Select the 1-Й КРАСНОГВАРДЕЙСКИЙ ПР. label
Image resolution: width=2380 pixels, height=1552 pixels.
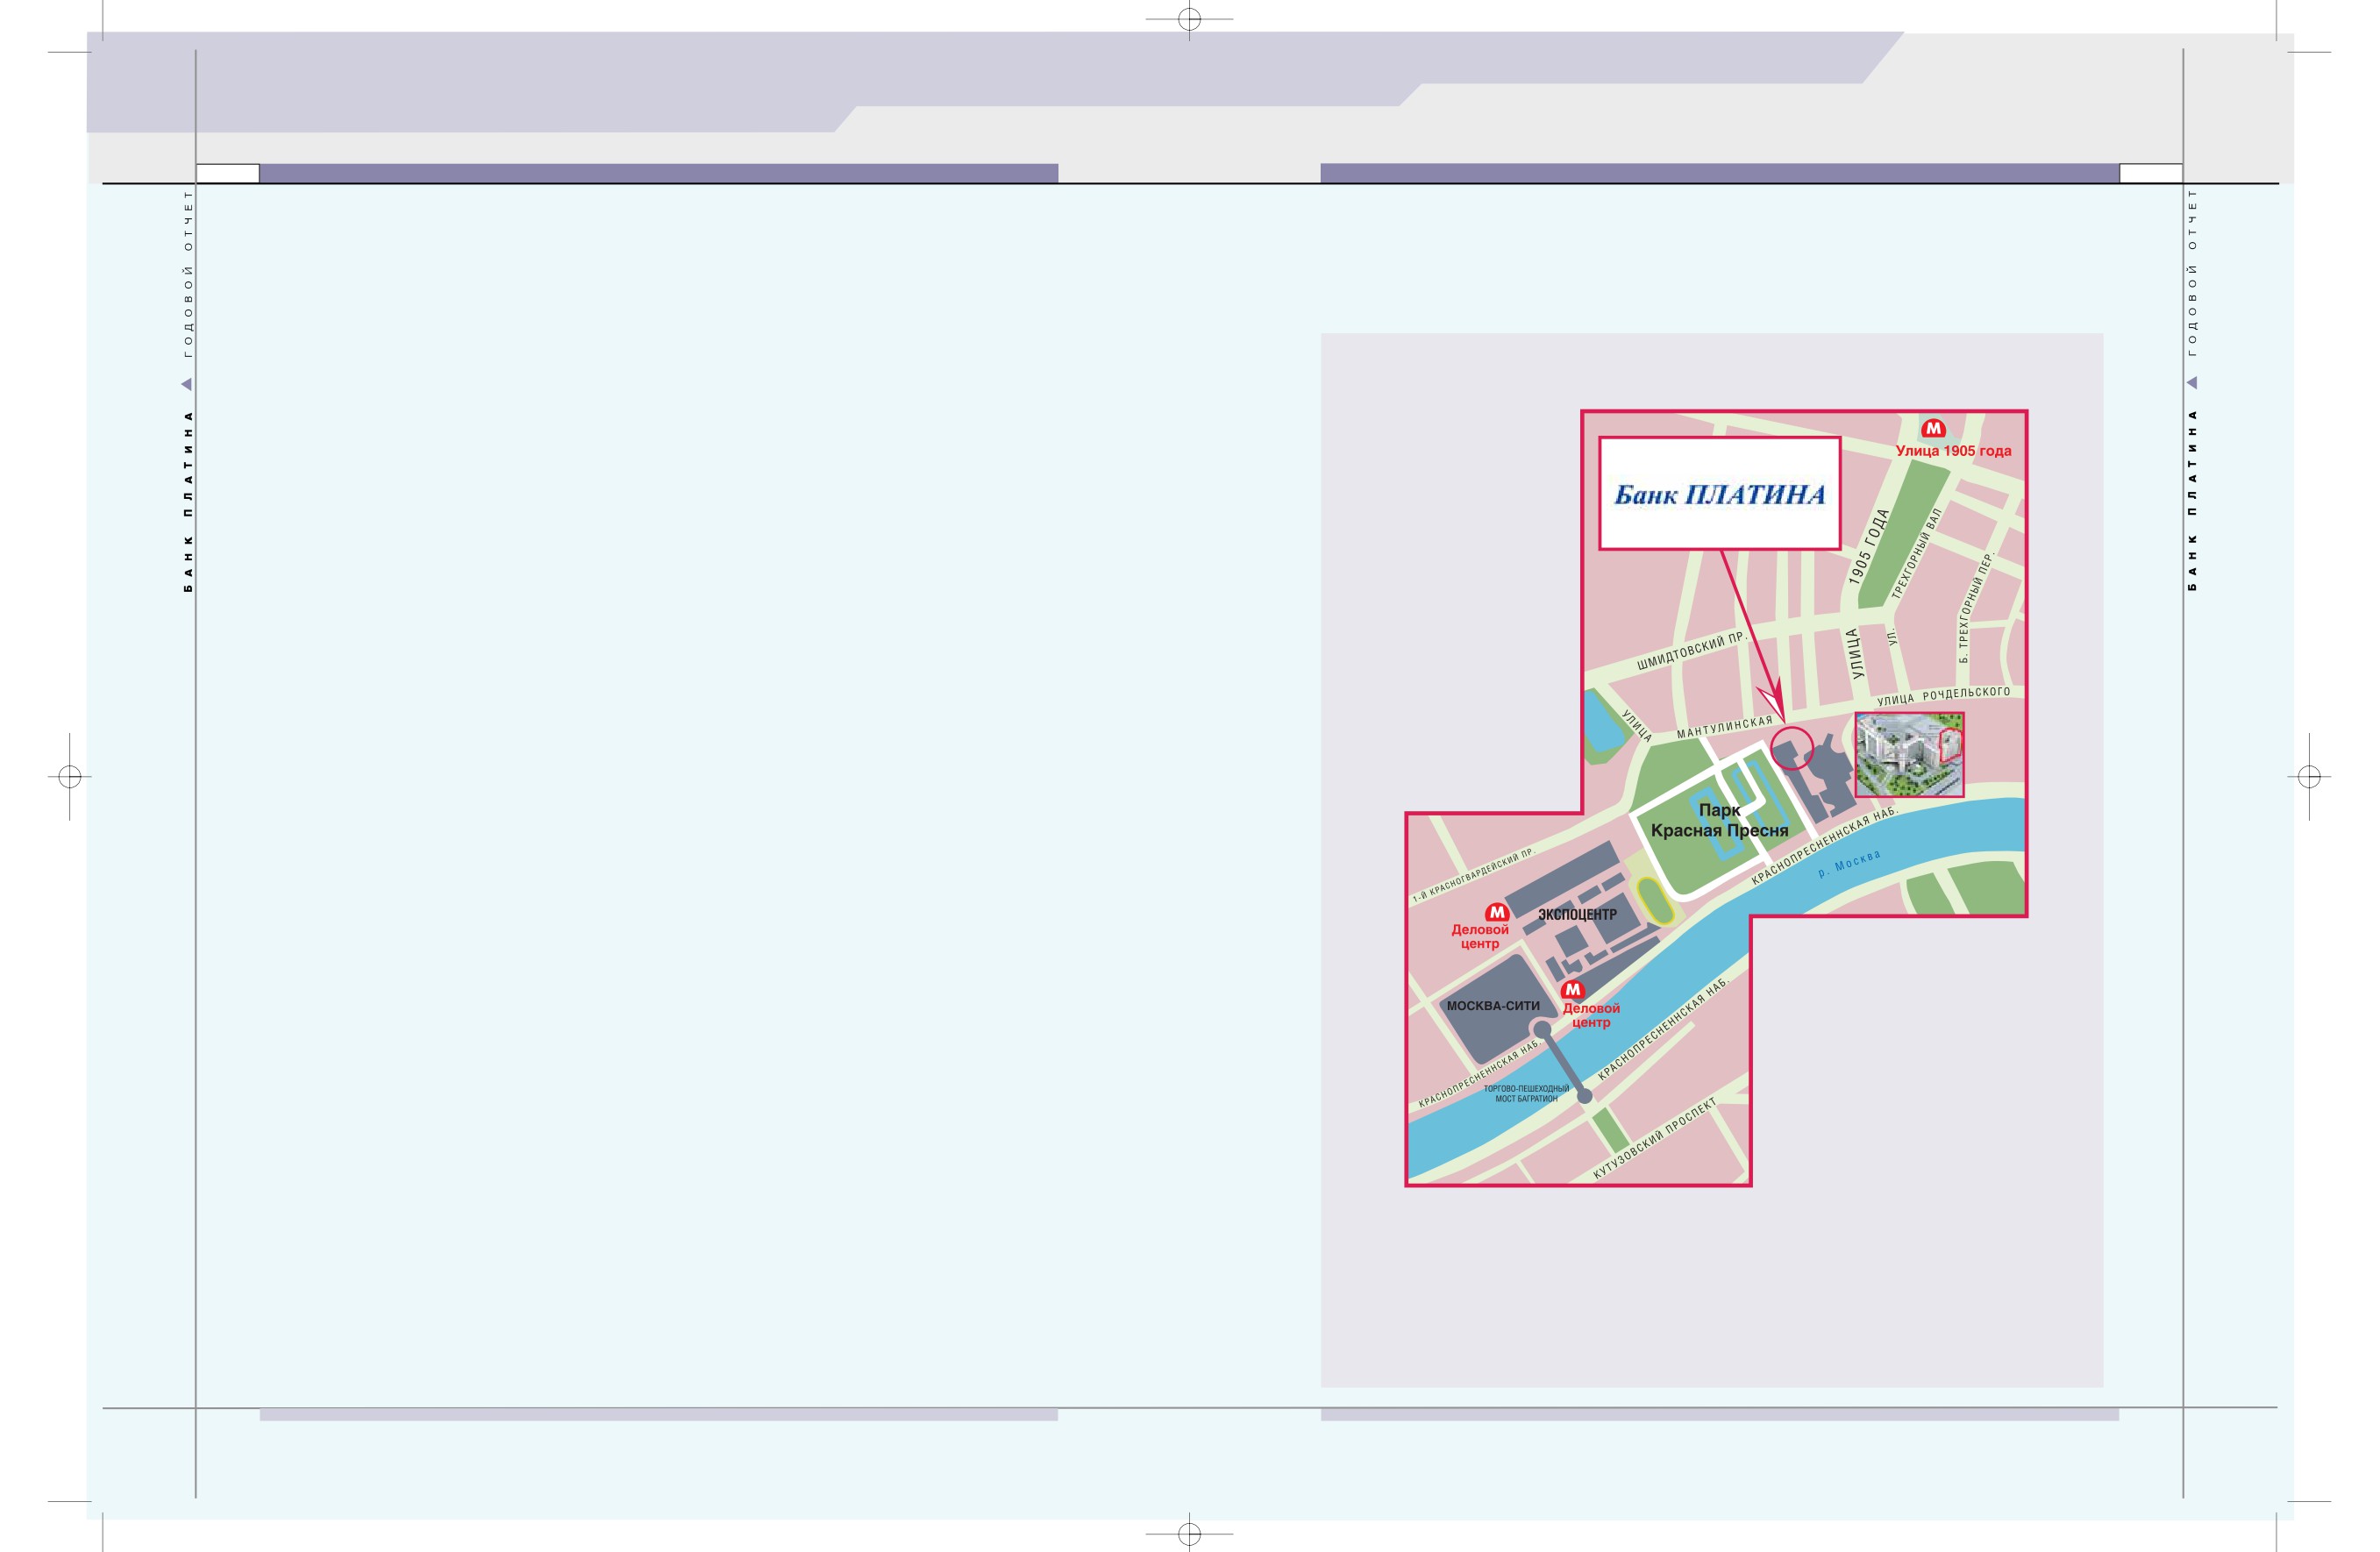point(1473,876)
